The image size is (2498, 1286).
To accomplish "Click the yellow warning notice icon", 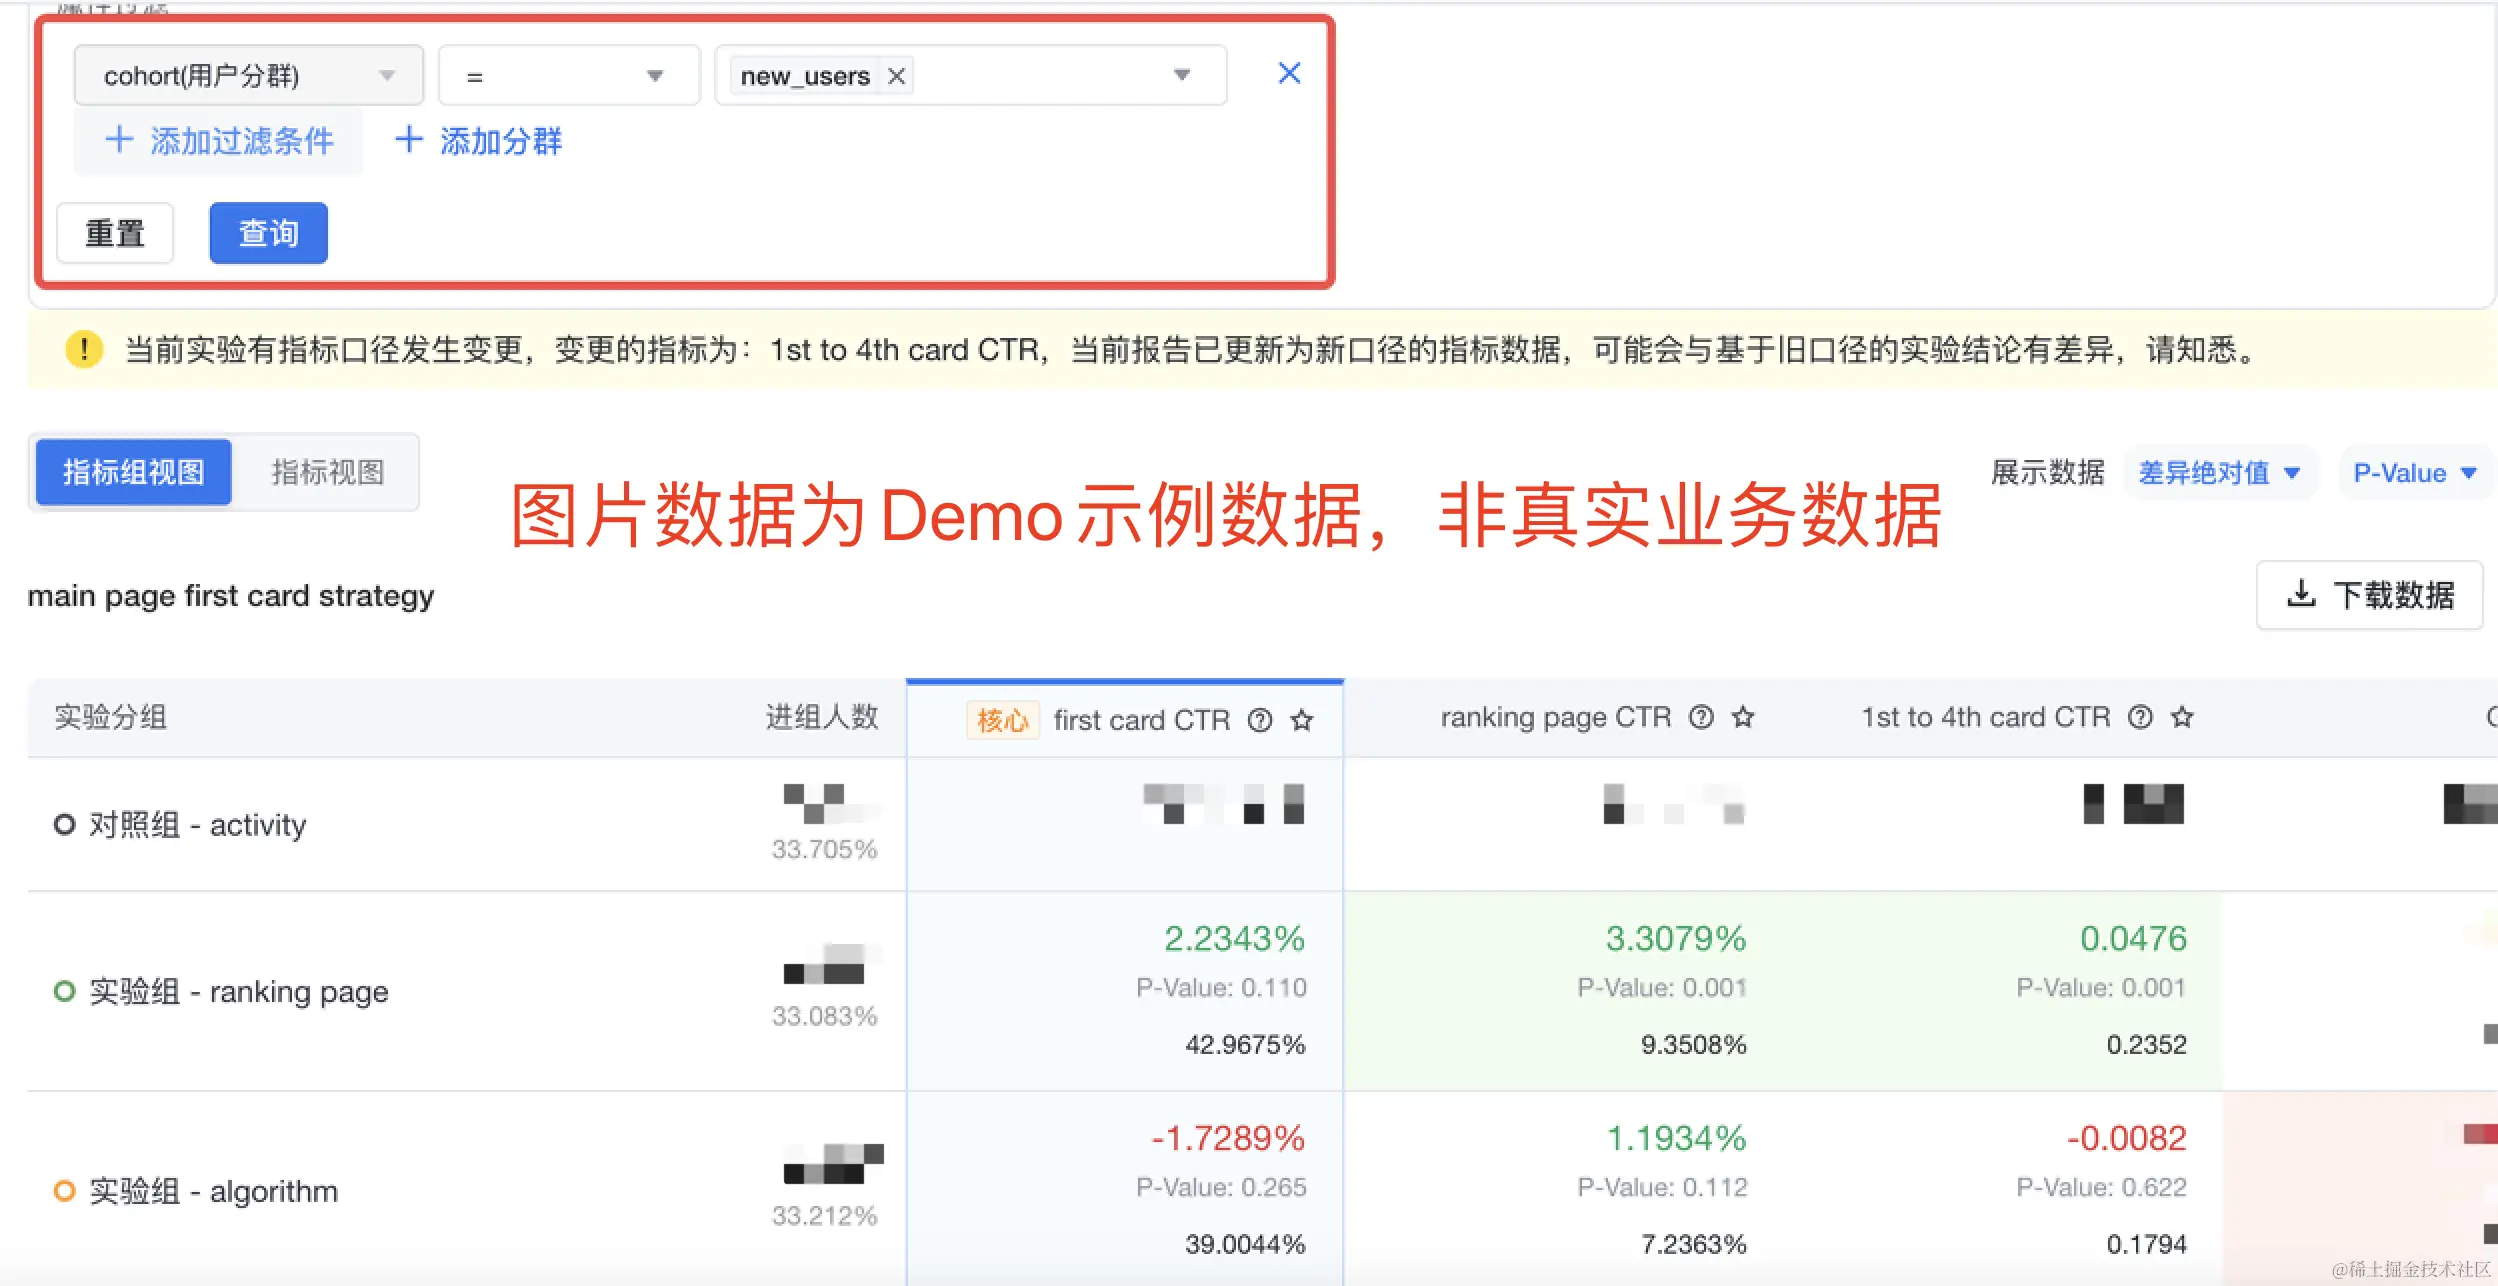I will [x=84, y=349].
